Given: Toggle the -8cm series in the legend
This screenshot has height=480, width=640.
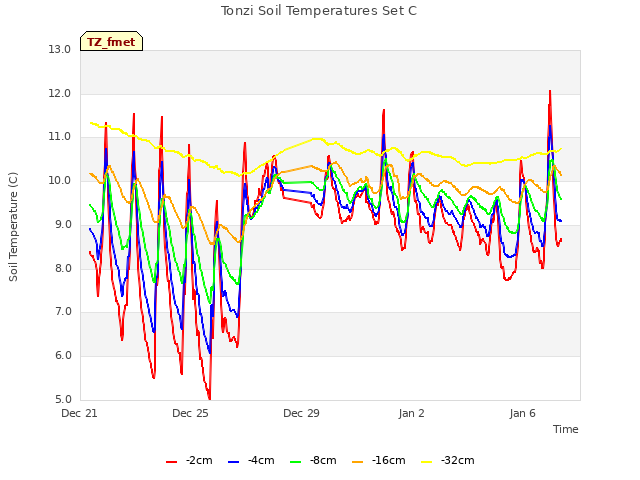Looking at the screenshot, I should pyautogui.click(x=313, y=460).
